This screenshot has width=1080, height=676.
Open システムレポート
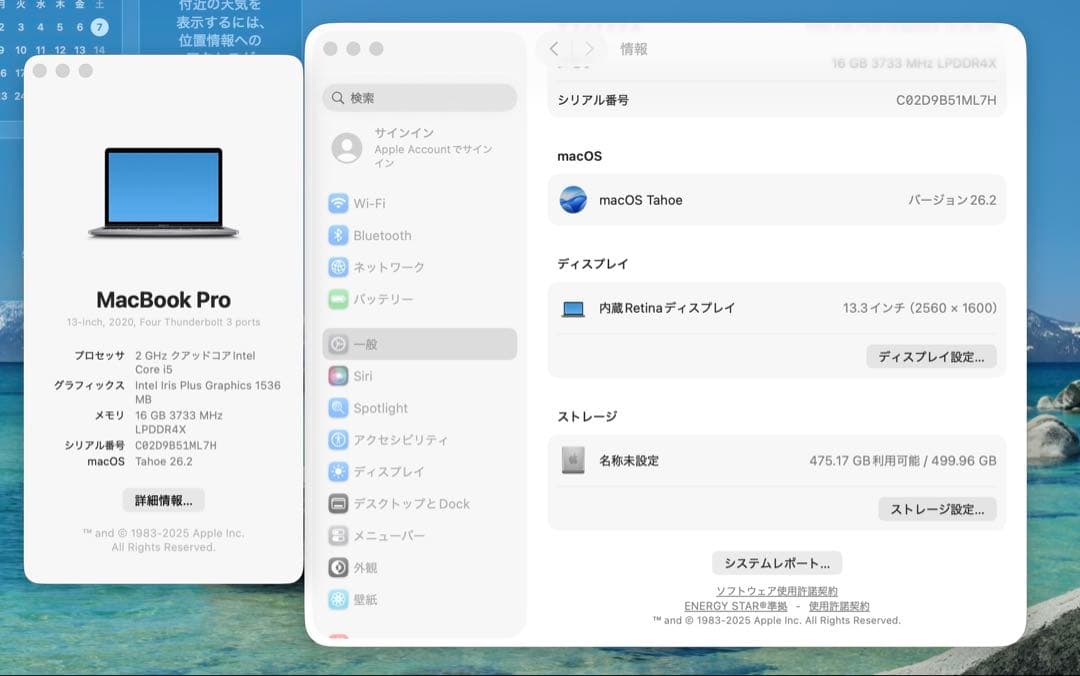[776, 562]
